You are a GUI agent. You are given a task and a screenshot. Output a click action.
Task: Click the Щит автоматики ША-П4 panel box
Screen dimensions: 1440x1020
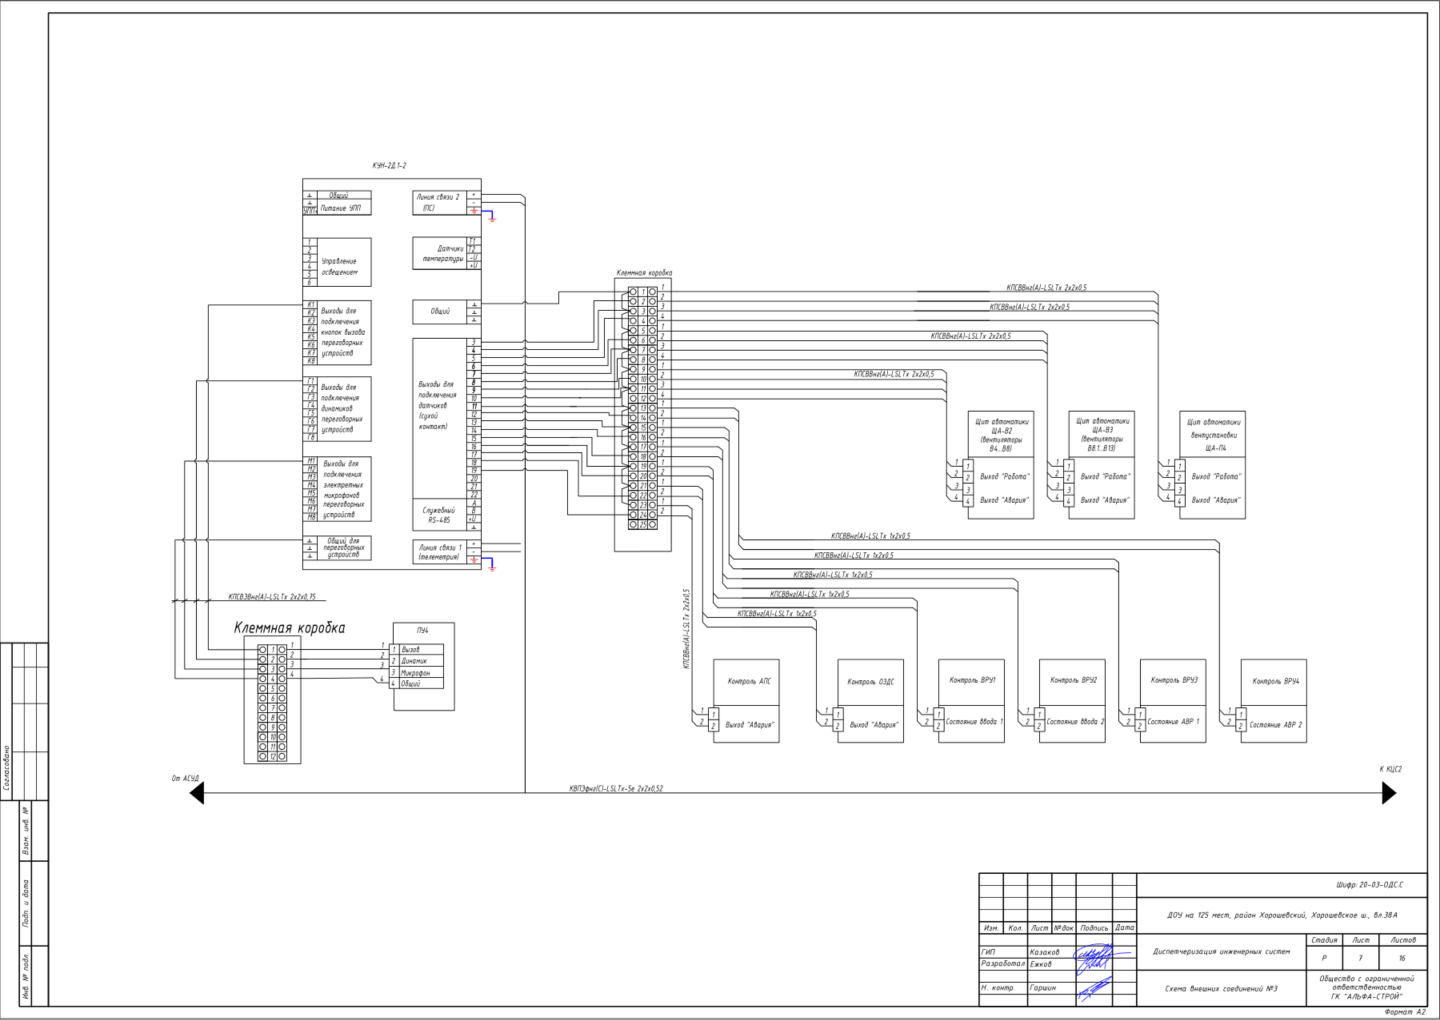click(x=1213, y=464)
